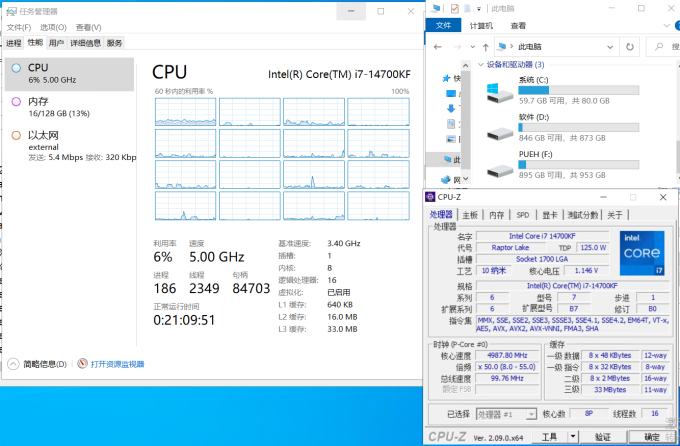Select Documents icon in navigation pane
The width and height of the screenshot is (680, 446).
451,124
